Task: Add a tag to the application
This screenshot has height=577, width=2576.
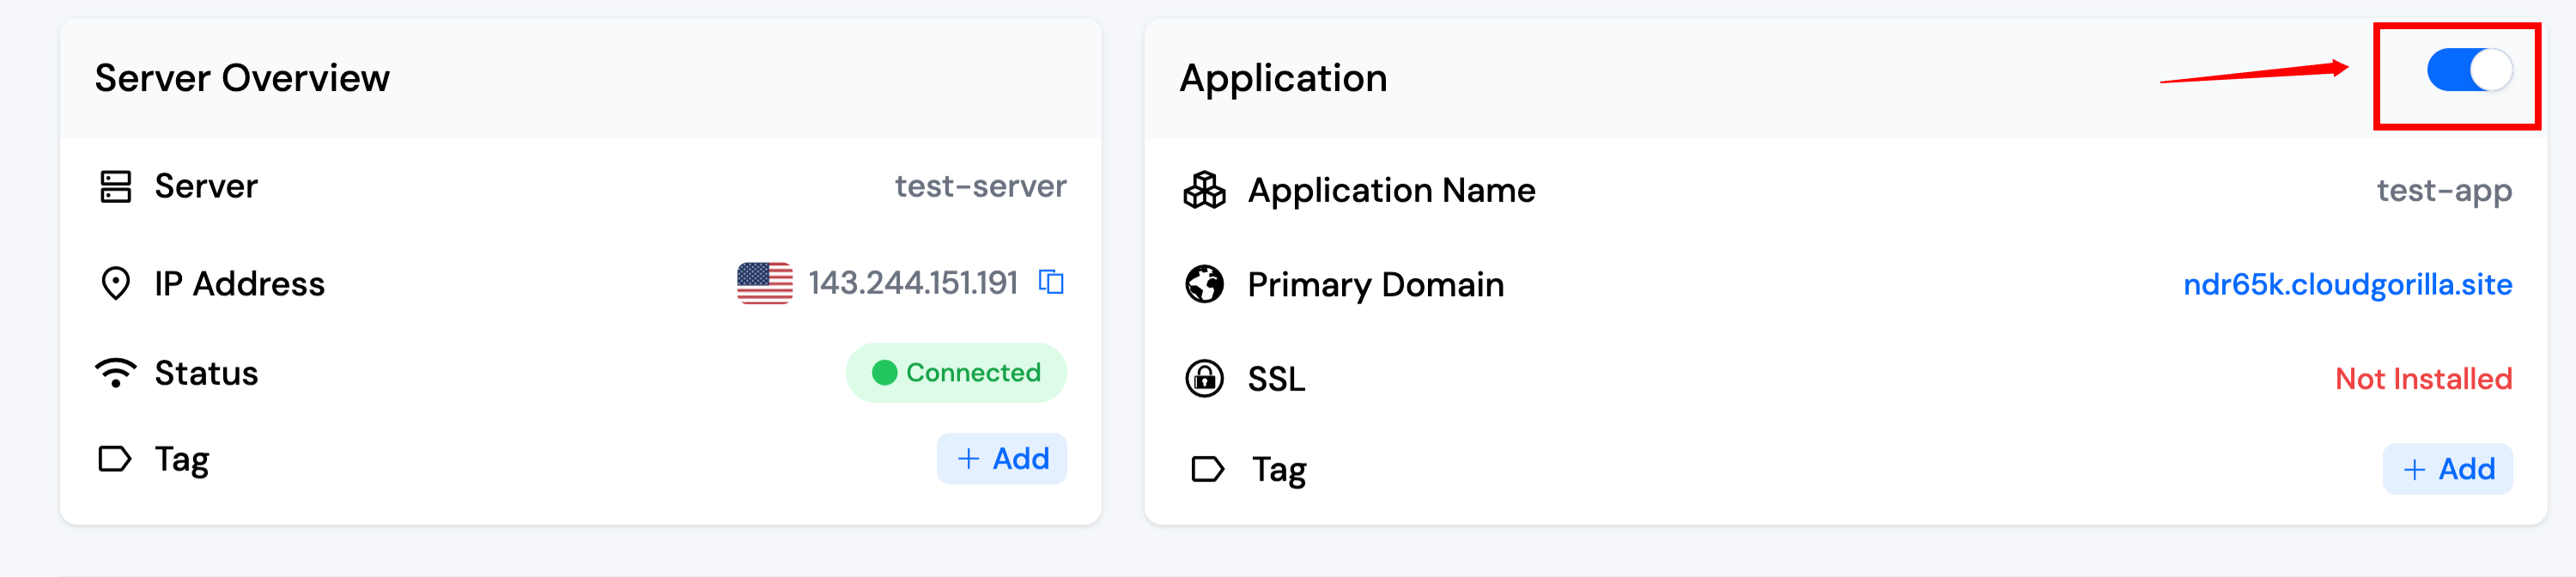Action: (2447, 469)
